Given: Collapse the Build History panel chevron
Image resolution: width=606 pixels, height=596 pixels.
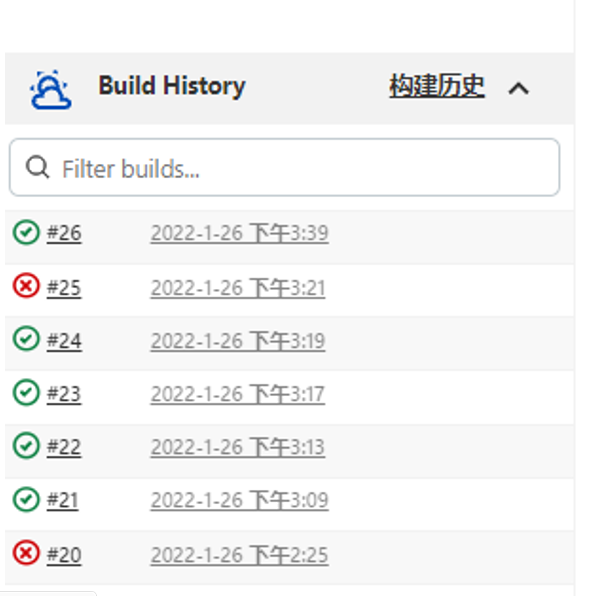Looking at the screenshot, I should tap(518, 88).
